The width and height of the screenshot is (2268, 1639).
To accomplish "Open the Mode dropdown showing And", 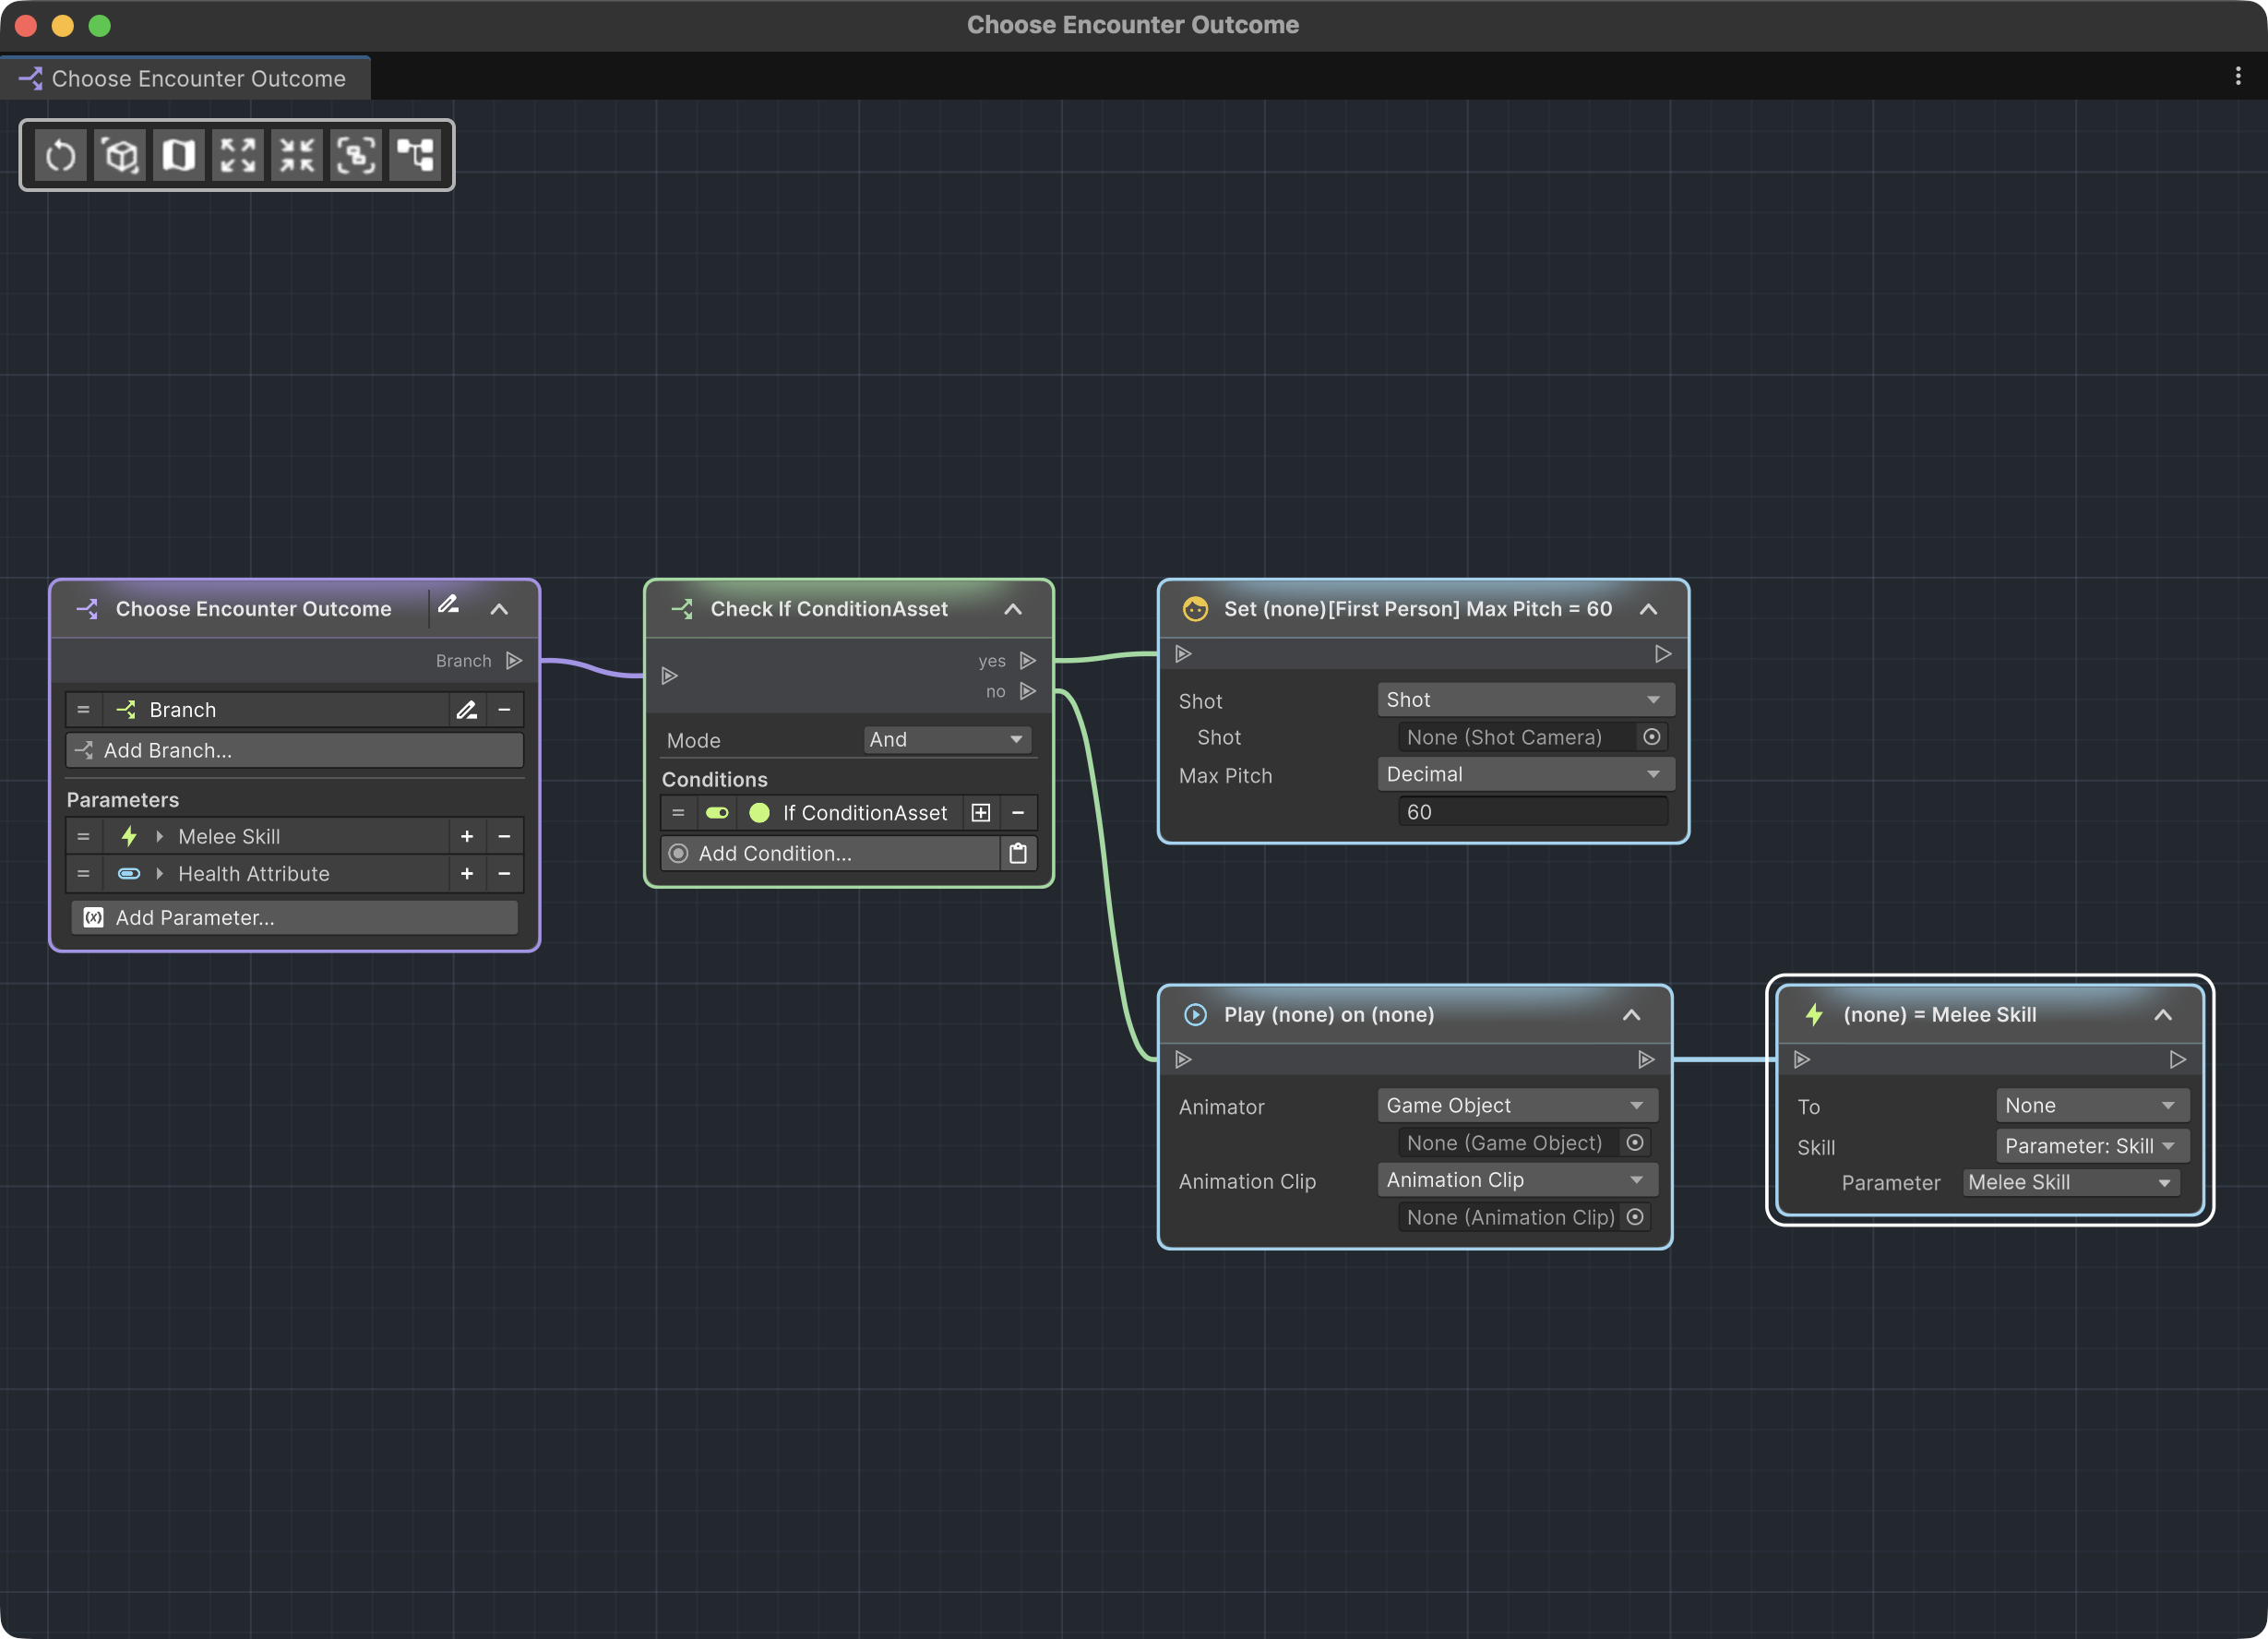I will [x=947, y=740].
